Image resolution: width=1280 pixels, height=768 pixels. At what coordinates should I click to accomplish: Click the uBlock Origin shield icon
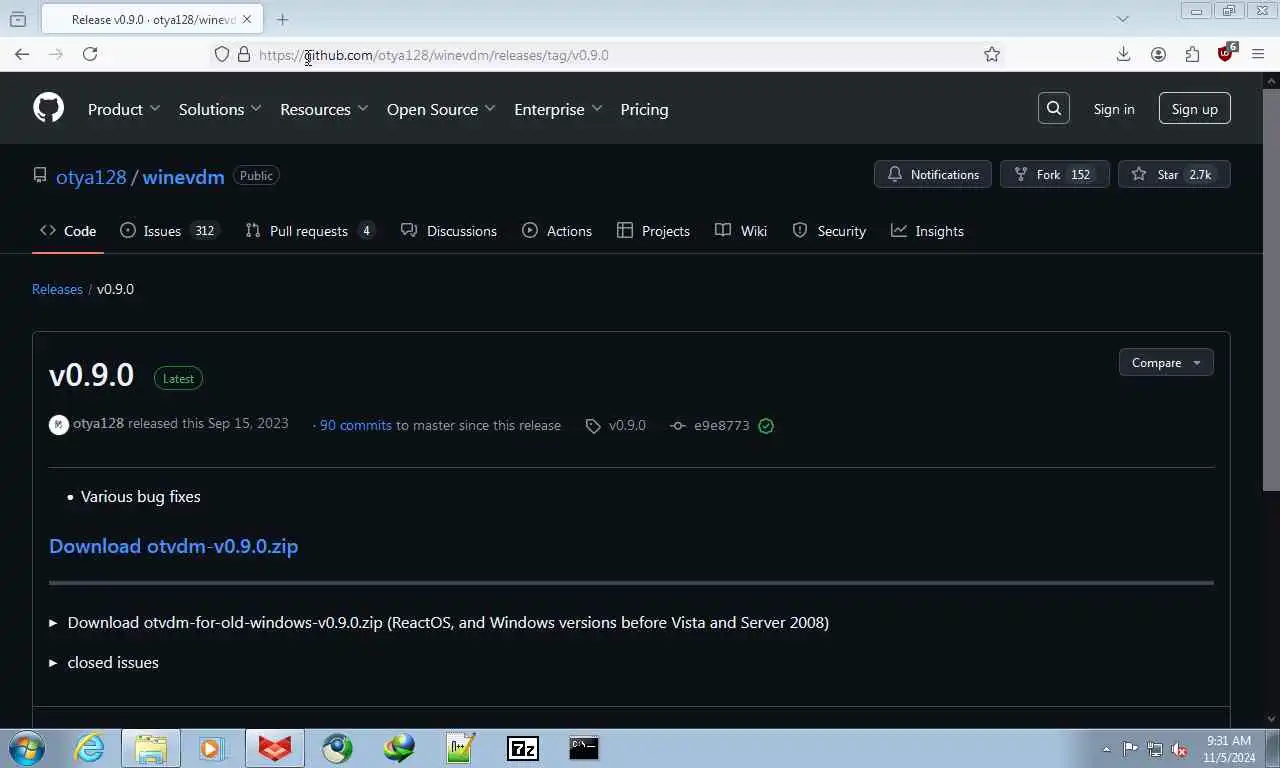click(x=1226, y=54)
